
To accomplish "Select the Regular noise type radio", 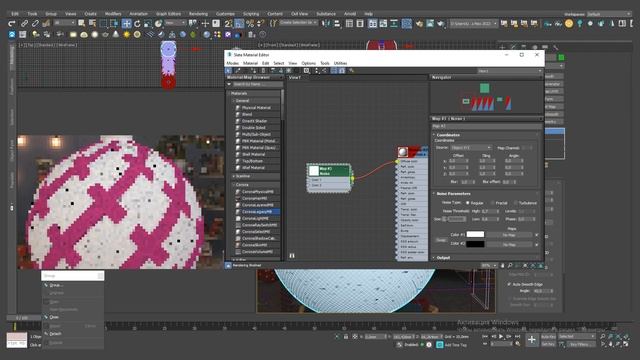I will [468, 203].
